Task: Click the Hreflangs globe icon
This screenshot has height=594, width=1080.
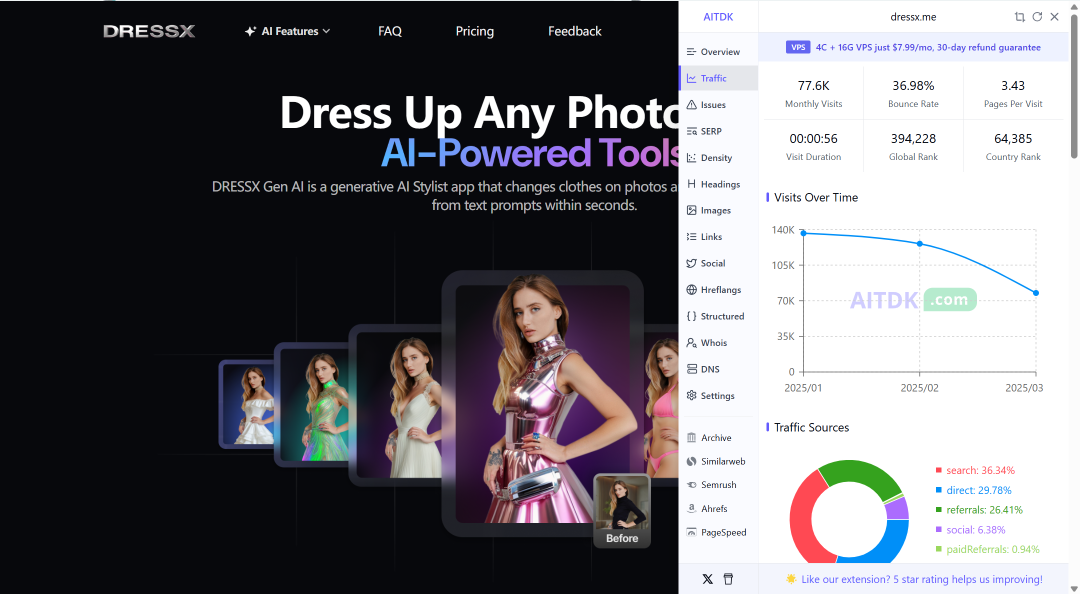Action: 692,289
